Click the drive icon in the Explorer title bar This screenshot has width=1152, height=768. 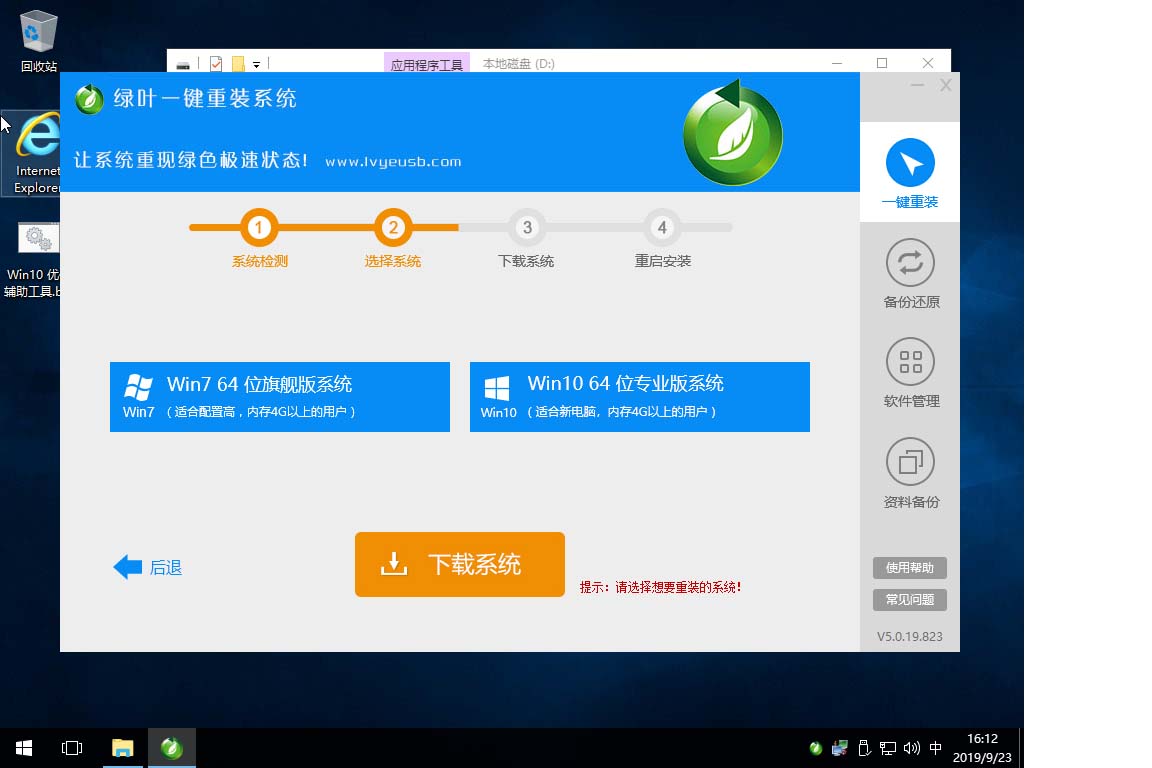183,65
